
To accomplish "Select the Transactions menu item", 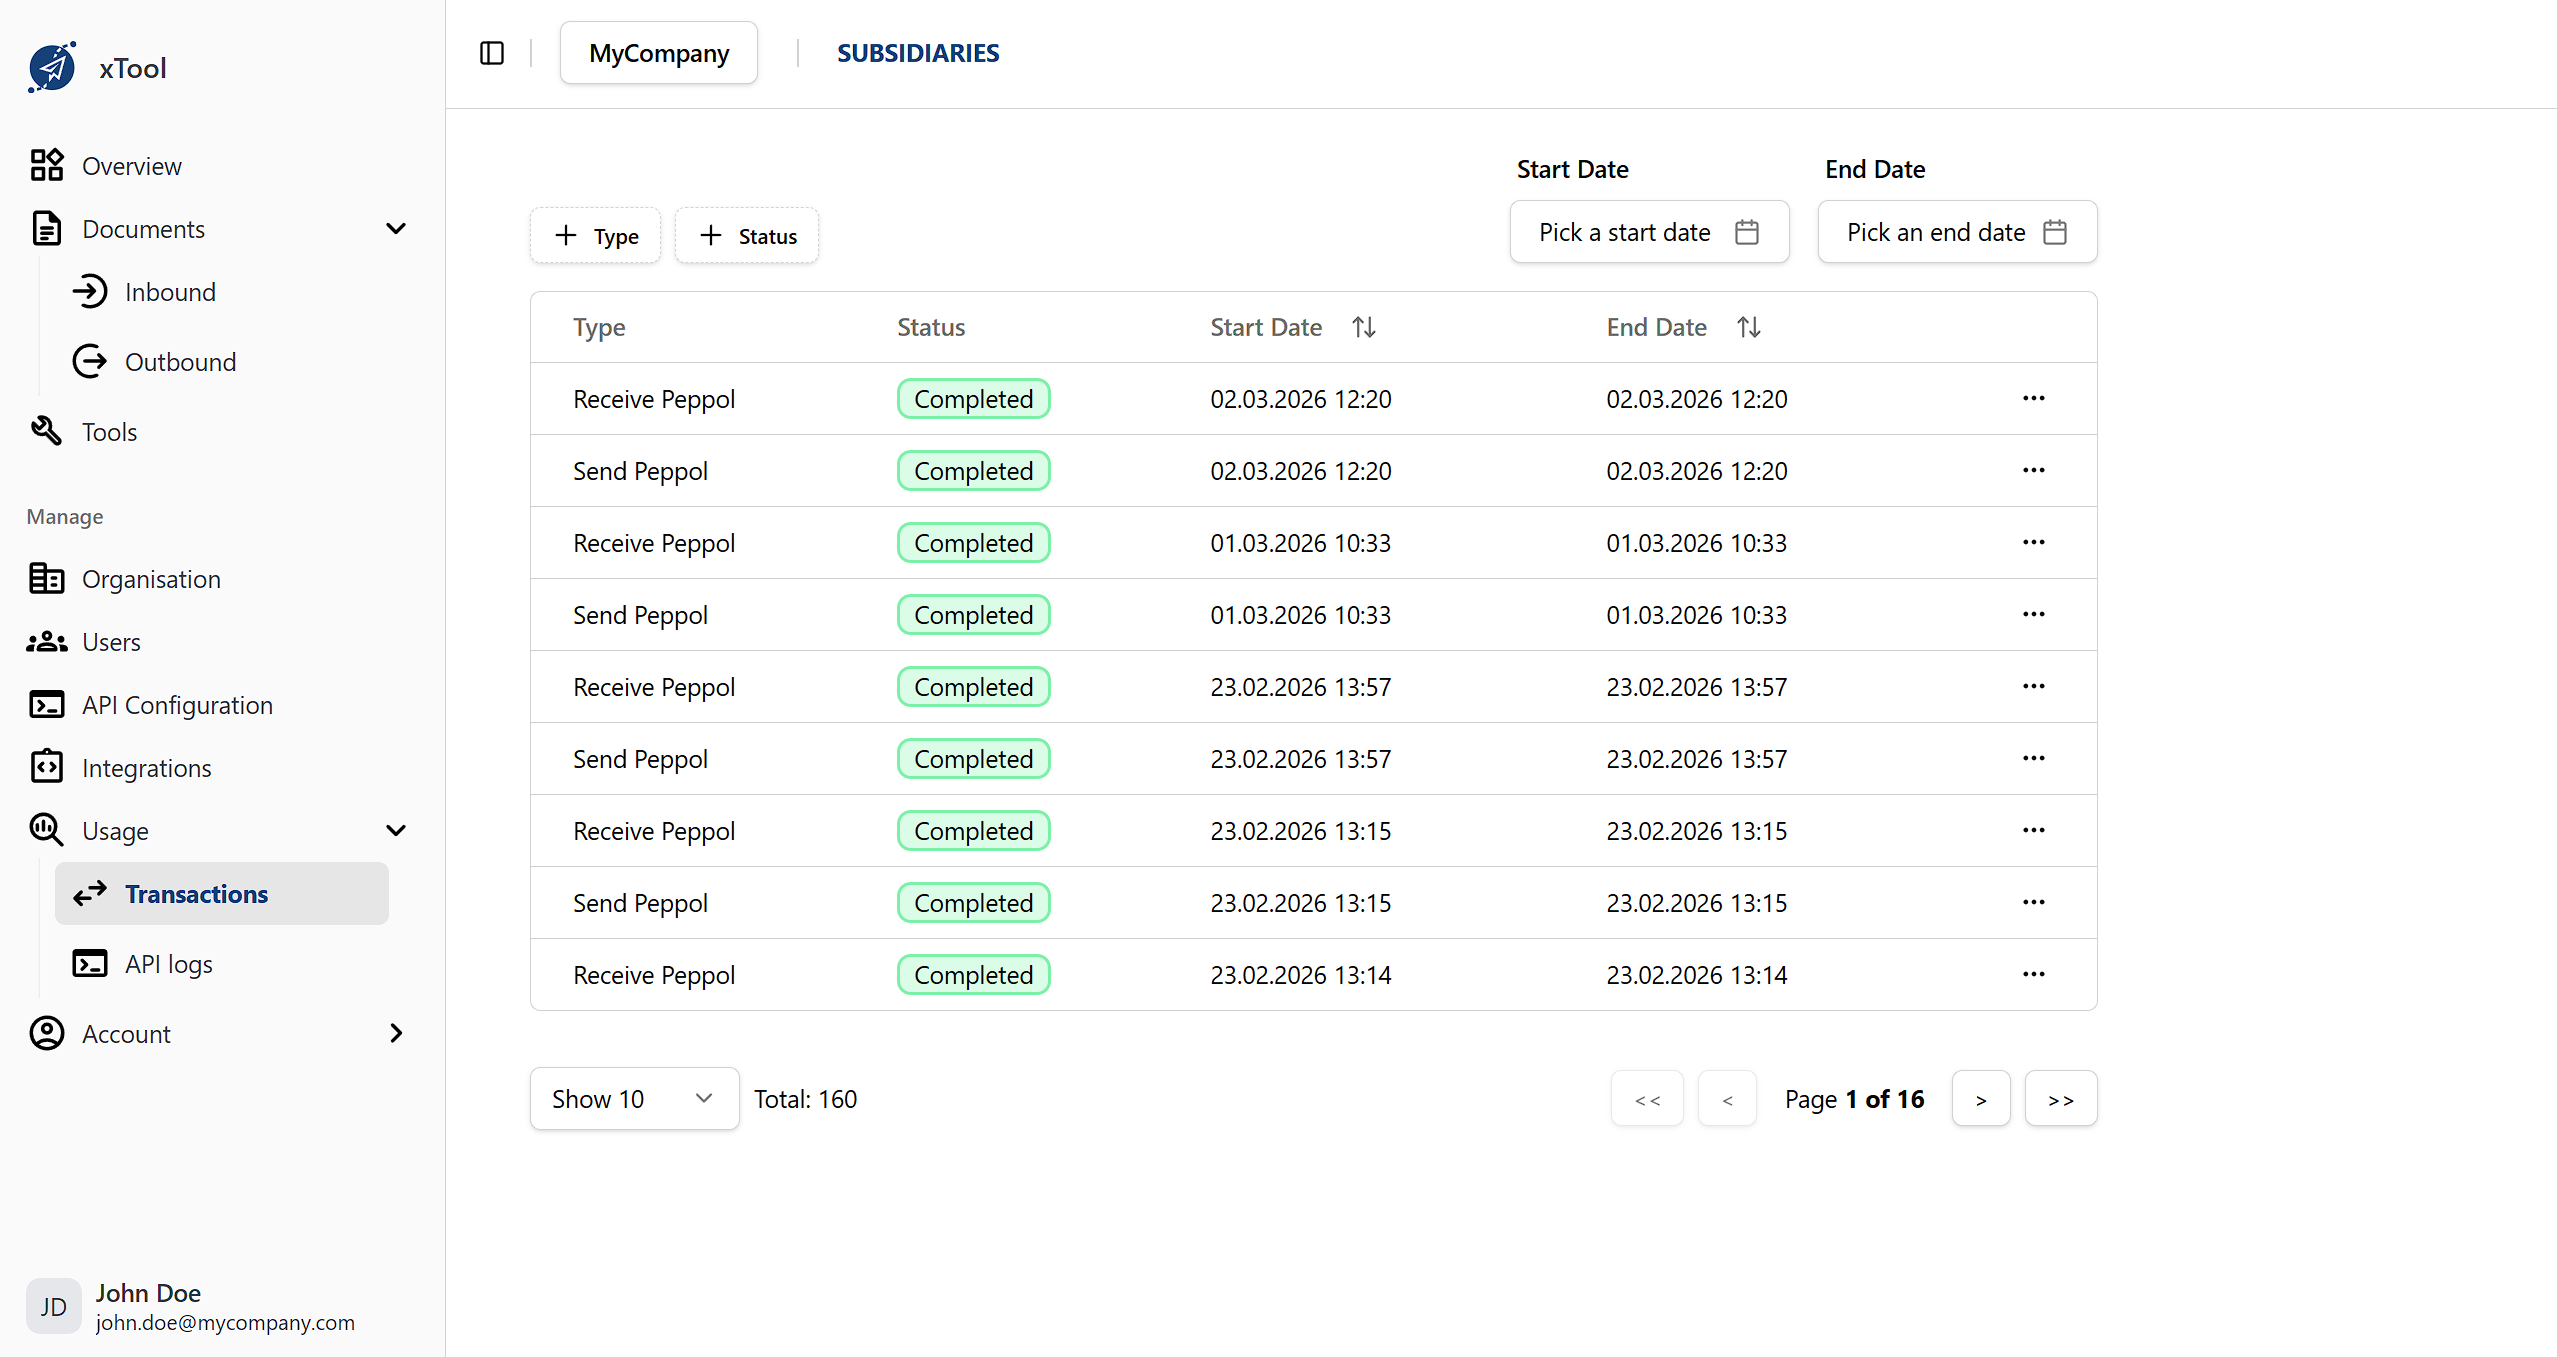I will 197,893.
